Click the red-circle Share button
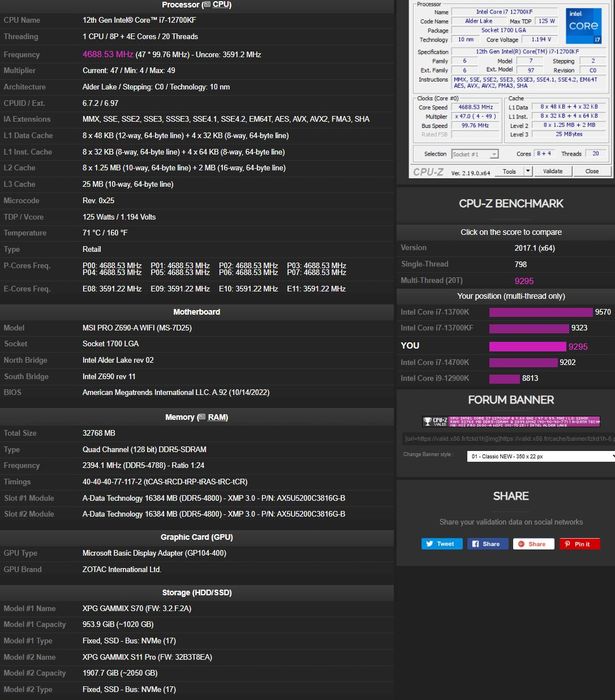Image resolution: width=615 pixels, height=700 pixels. pyautogui.click(x=533, y=544)
